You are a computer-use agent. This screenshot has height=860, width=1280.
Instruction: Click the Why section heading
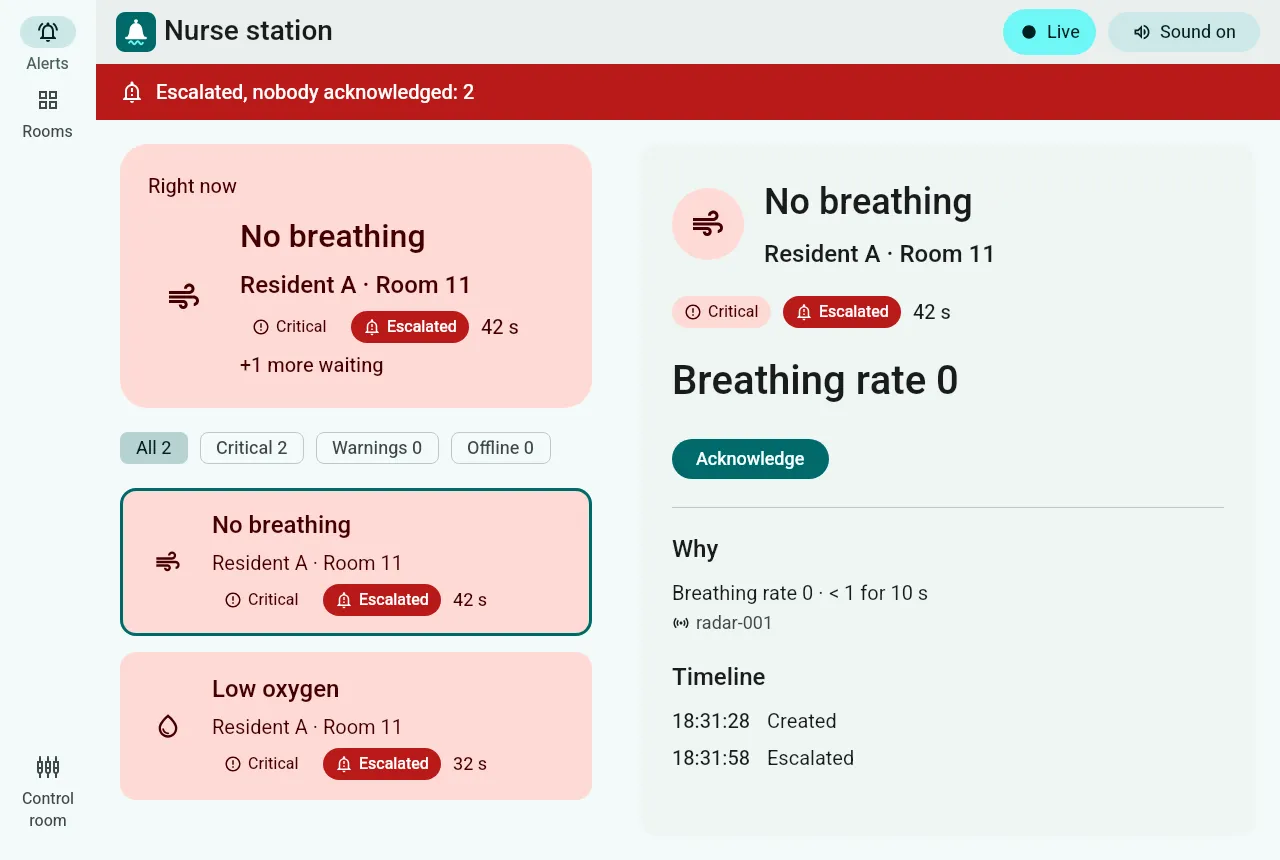695,549
